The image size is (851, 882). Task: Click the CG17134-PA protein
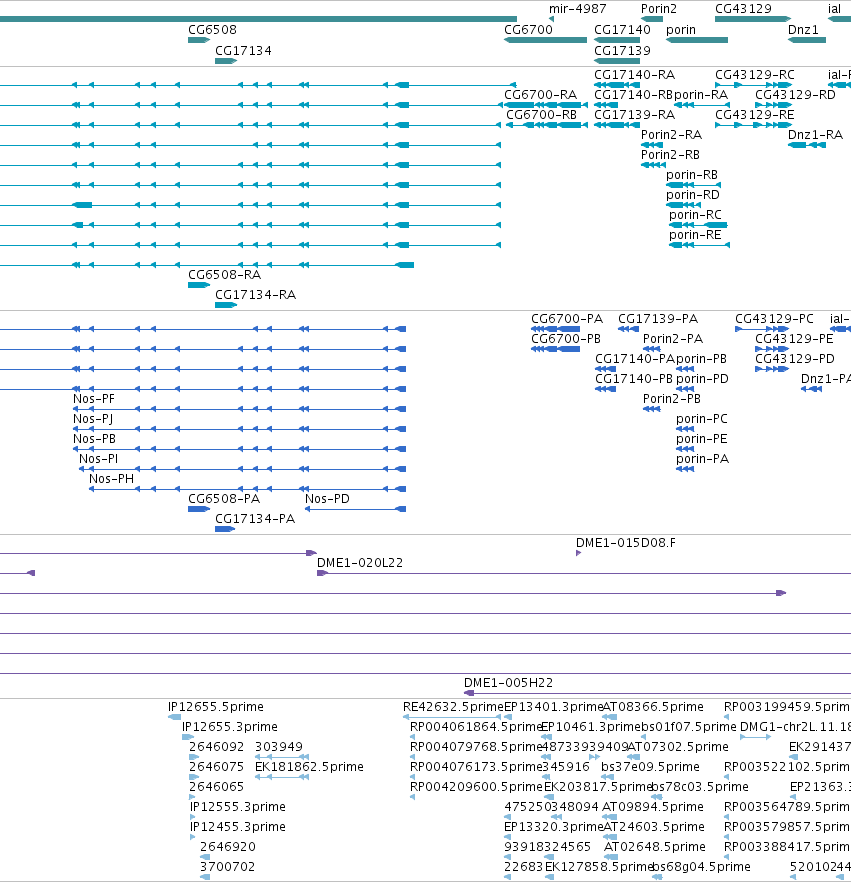tap(225, 529)
